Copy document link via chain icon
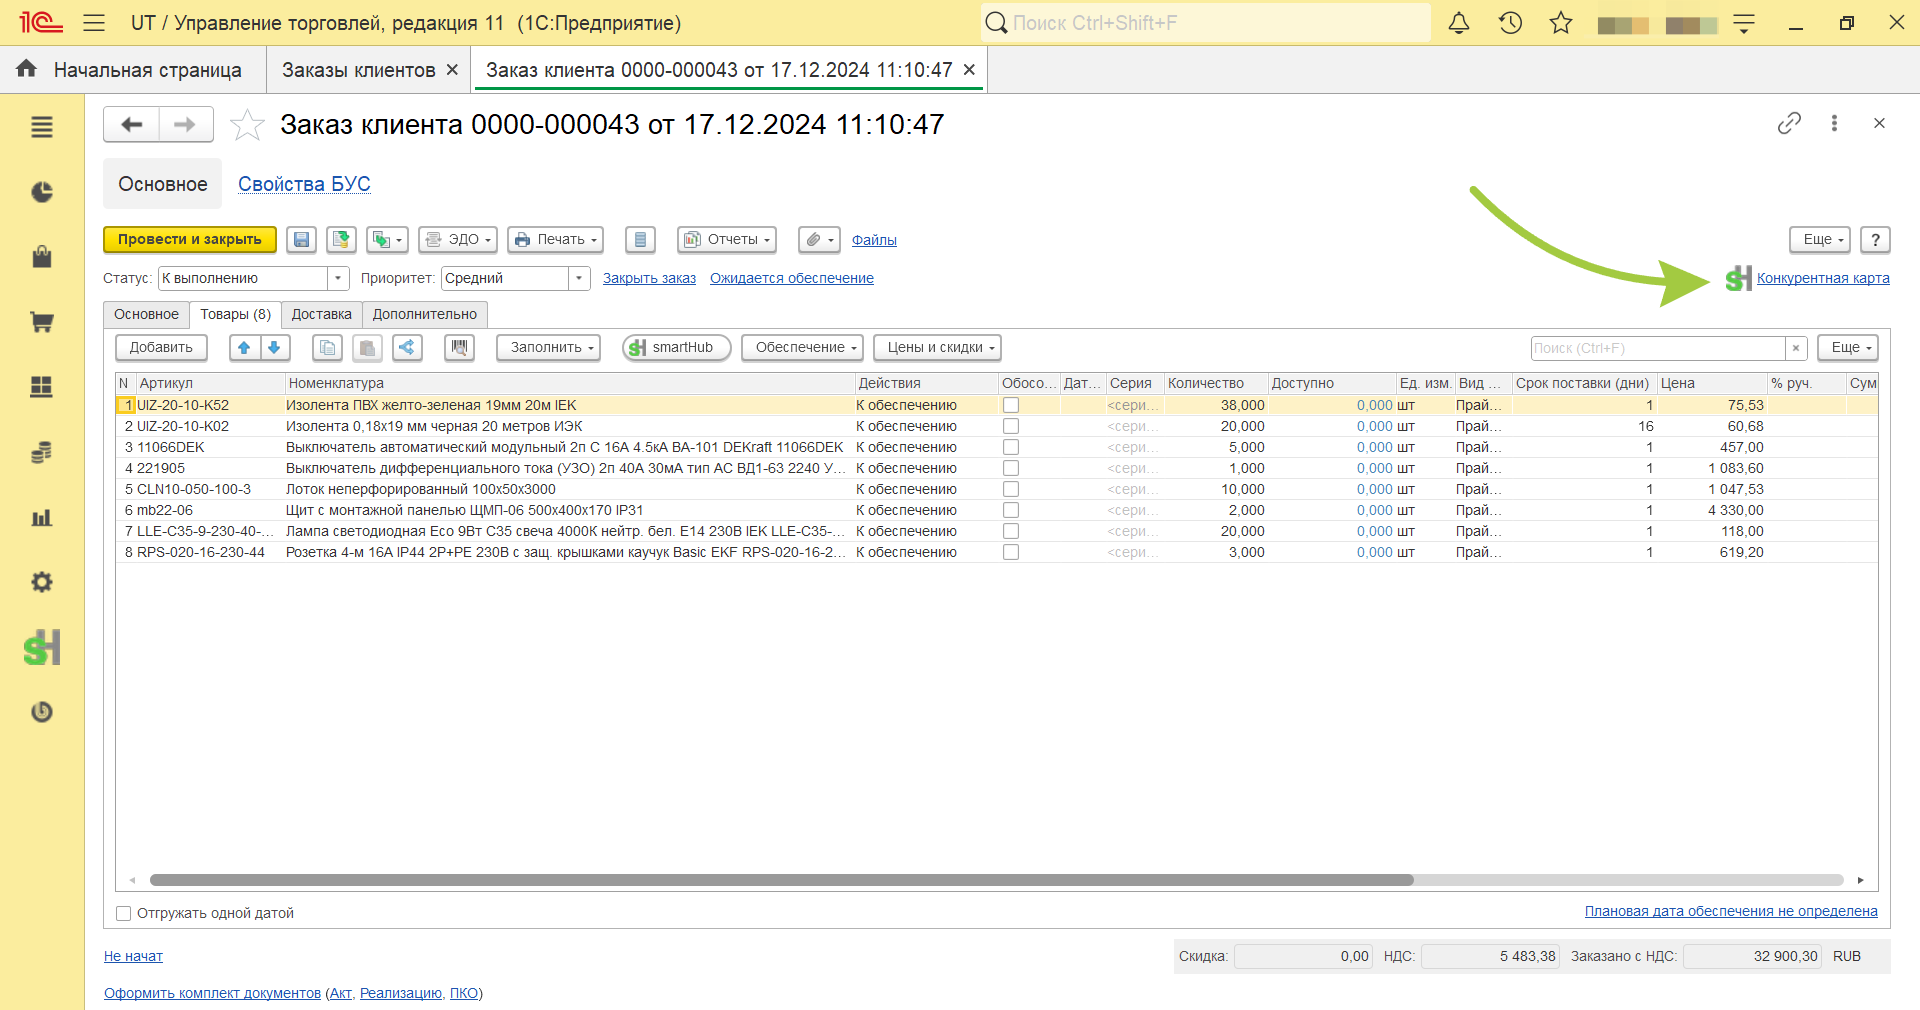 click(x=1789, y=123)
